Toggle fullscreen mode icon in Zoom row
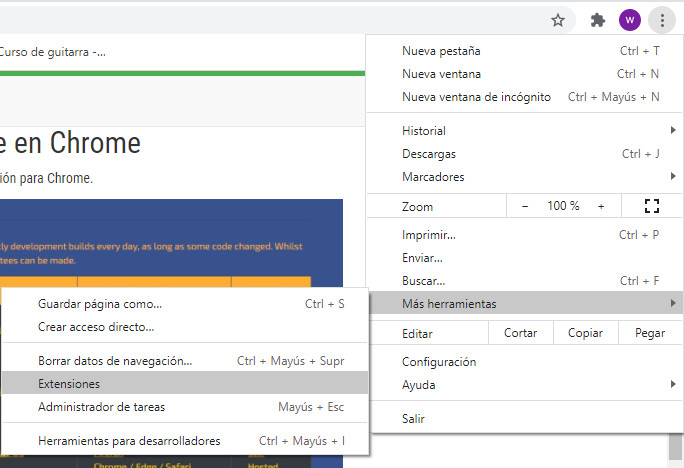Viewport: 684px width, 468px height. point(652,206)
